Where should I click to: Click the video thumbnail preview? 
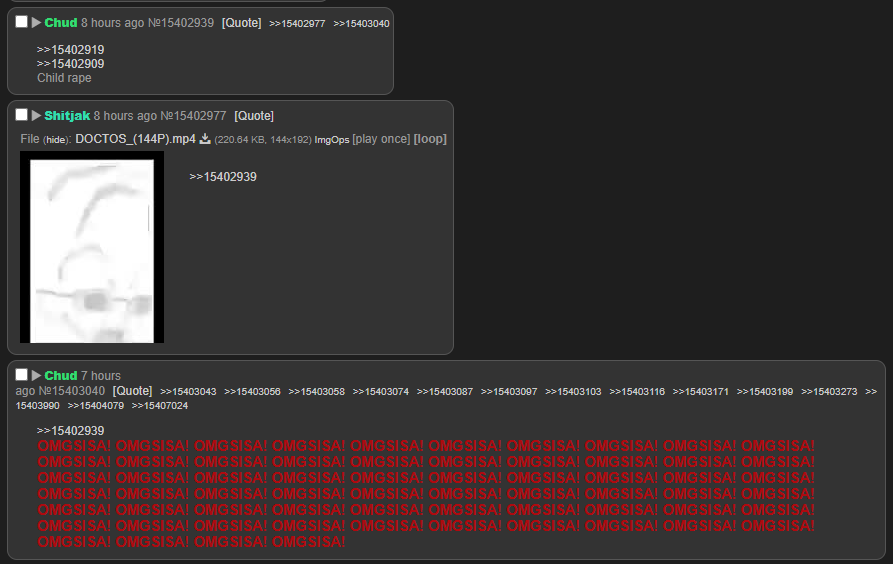(x=92, y=247)
